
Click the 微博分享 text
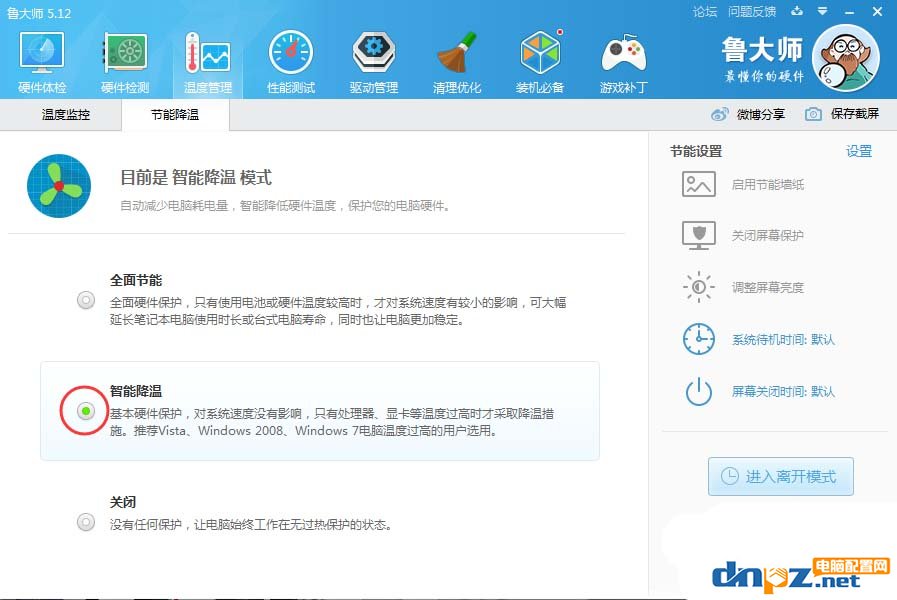(760, 114)
